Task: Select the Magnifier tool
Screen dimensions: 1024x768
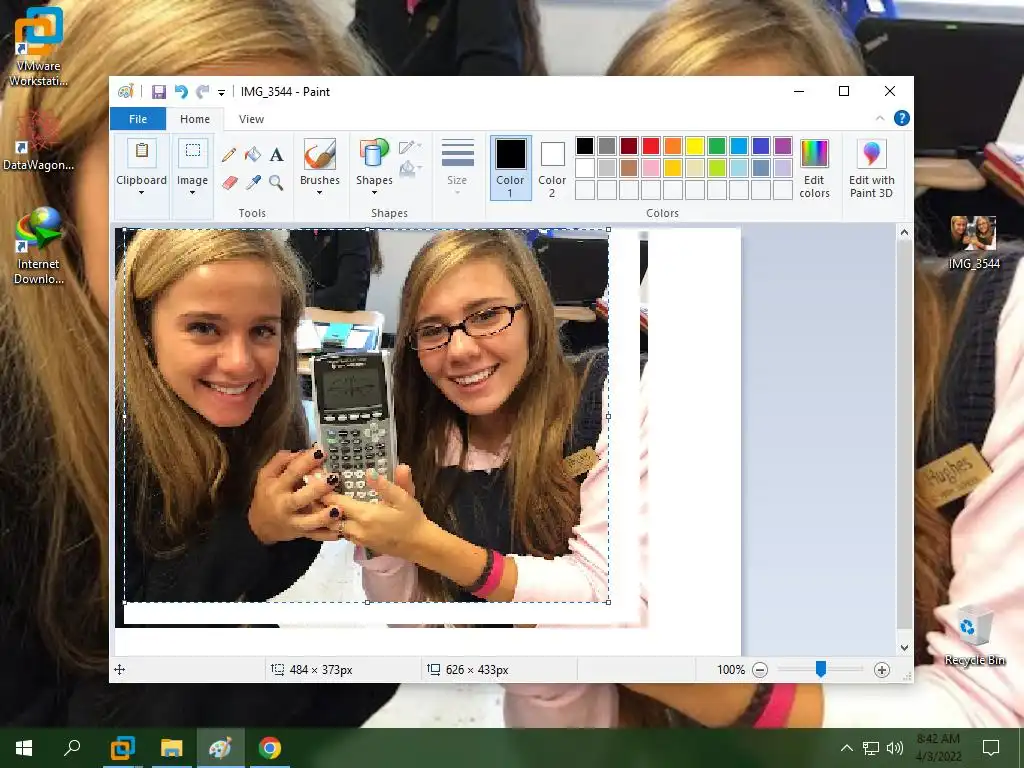Action: point(276,182)
